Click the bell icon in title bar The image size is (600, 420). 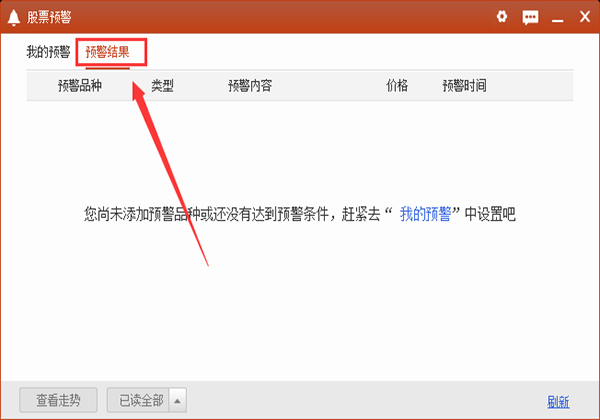[14, 18]
